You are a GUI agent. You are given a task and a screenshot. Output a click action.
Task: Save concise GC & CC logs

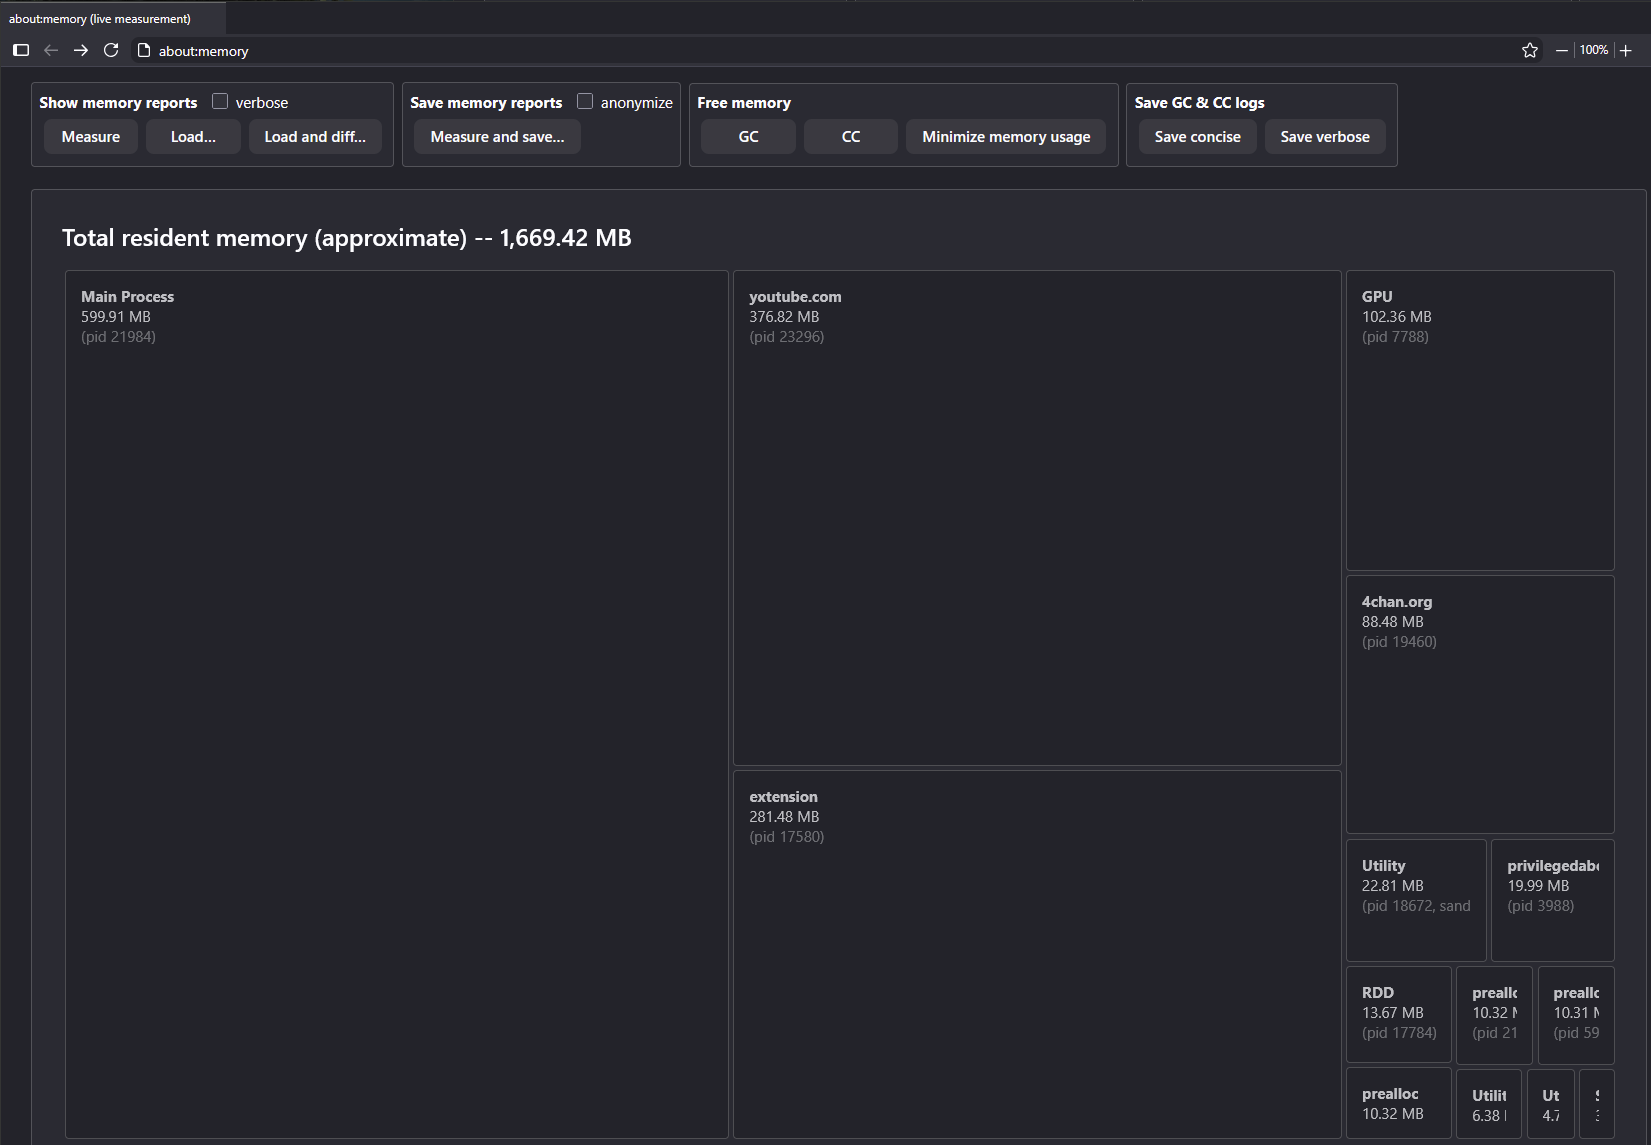click(x=1198, y=137)
